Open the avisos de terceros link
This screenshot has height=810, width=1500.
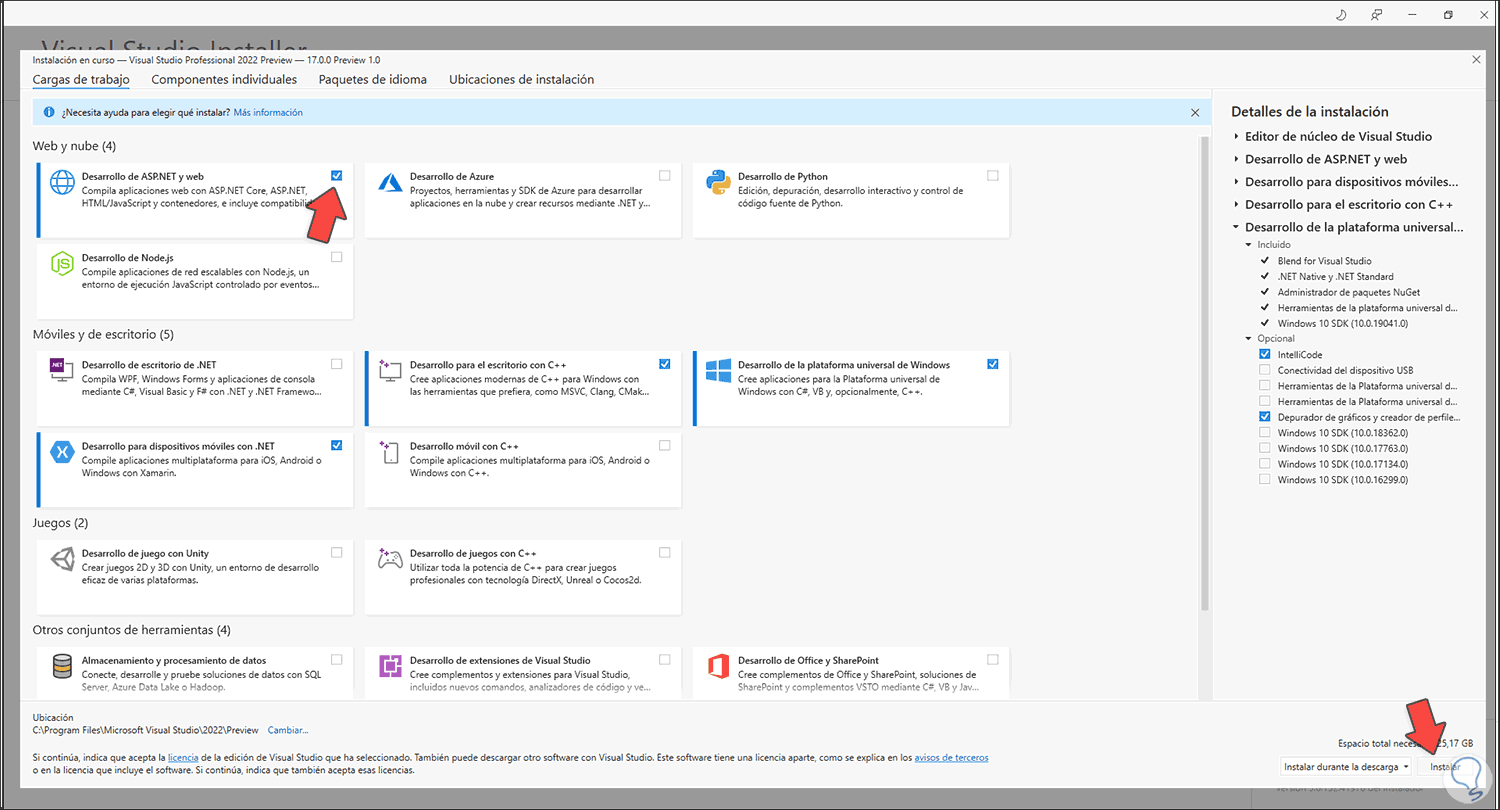point(951,758)
